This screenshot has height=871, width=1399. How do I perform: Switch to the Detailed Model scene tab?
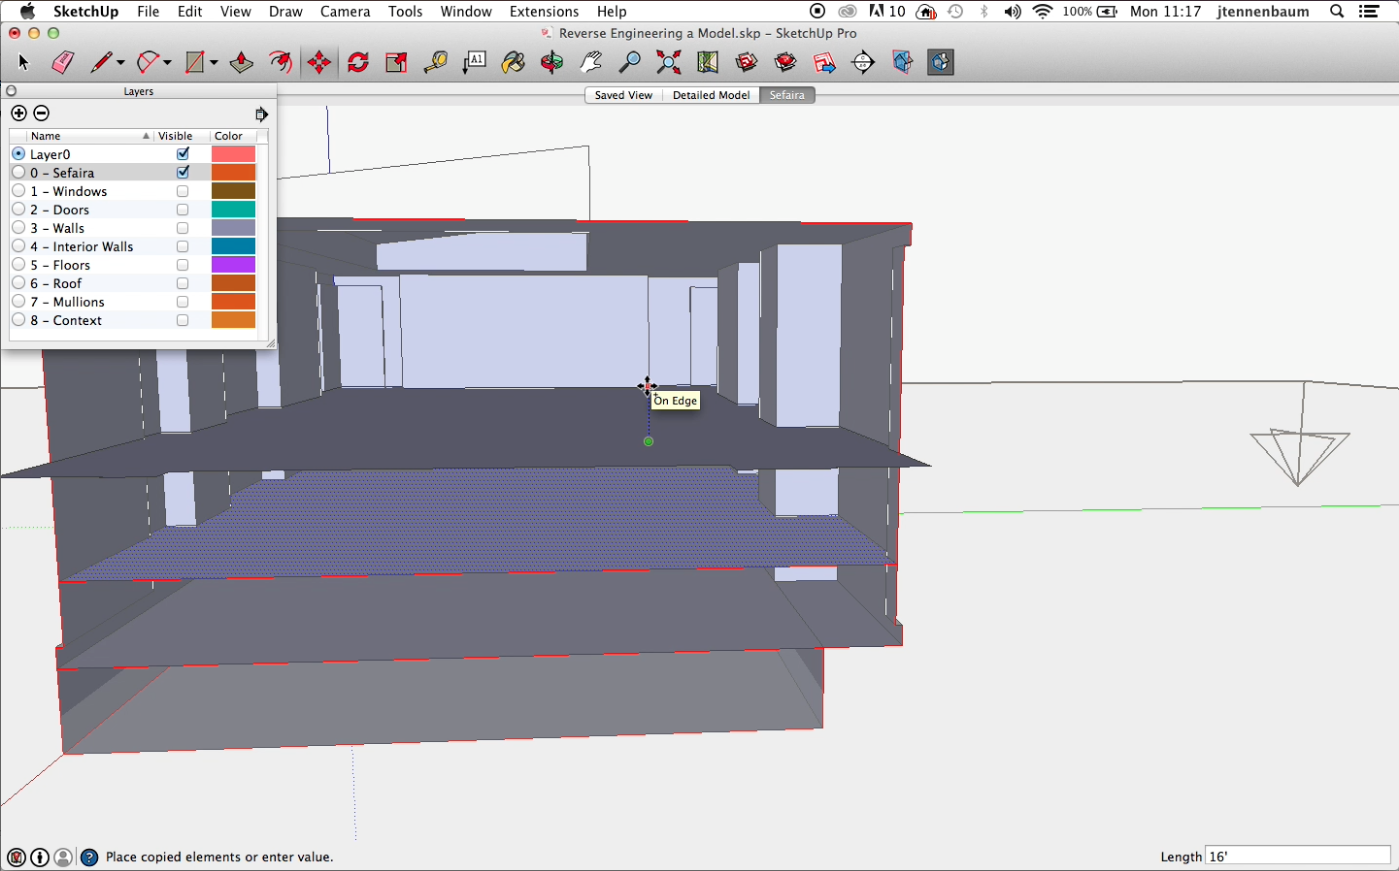pos(710,95)
